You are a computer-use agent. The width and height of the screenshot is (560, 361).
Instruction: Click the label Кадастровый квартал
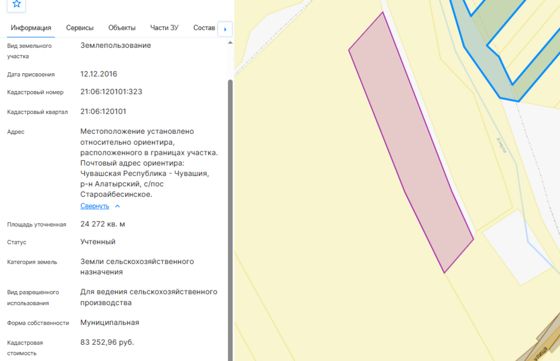click(x=37, y=112)
